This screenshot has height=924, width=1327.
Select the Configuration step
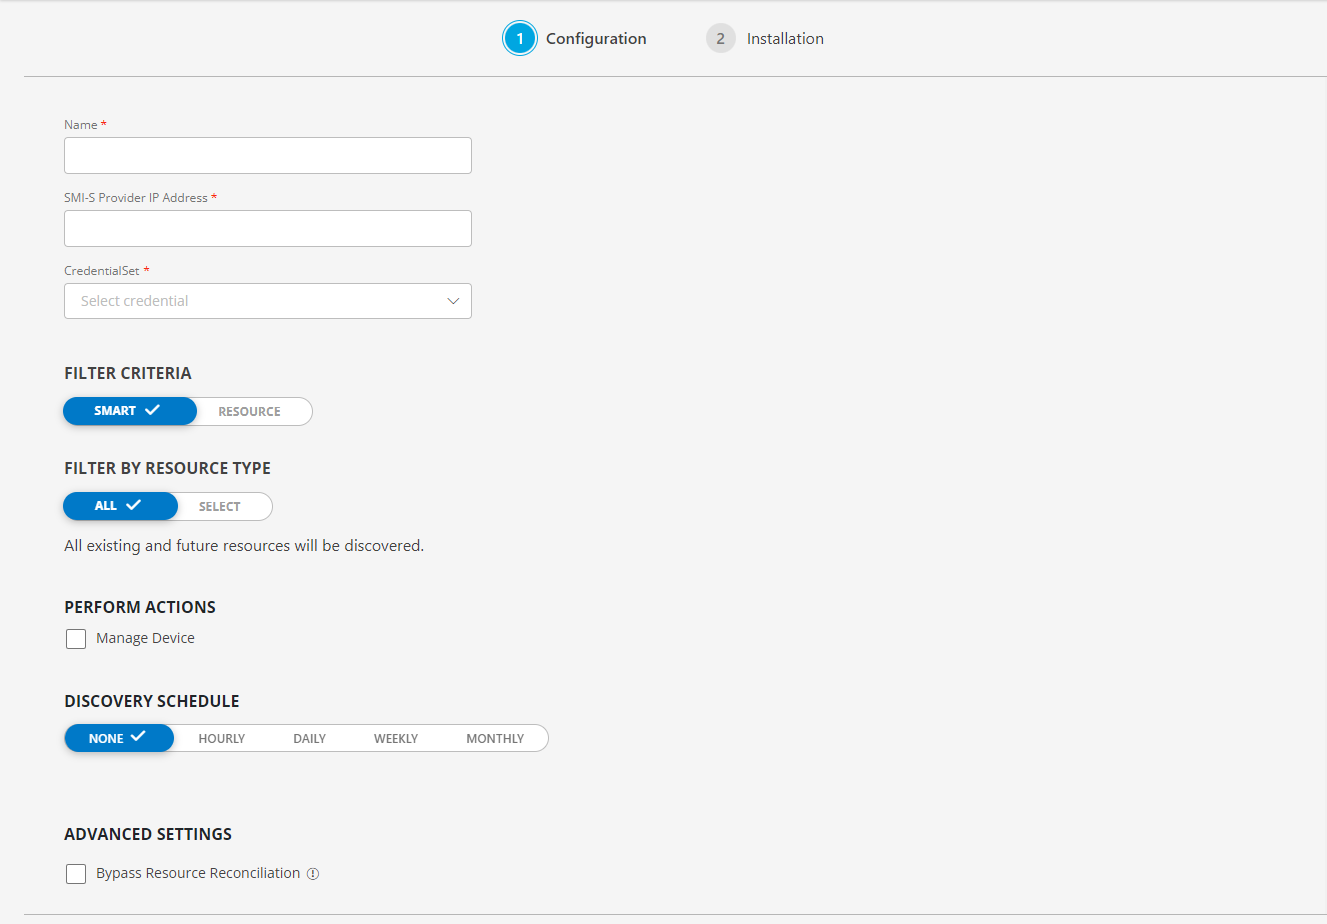point(596,37)
